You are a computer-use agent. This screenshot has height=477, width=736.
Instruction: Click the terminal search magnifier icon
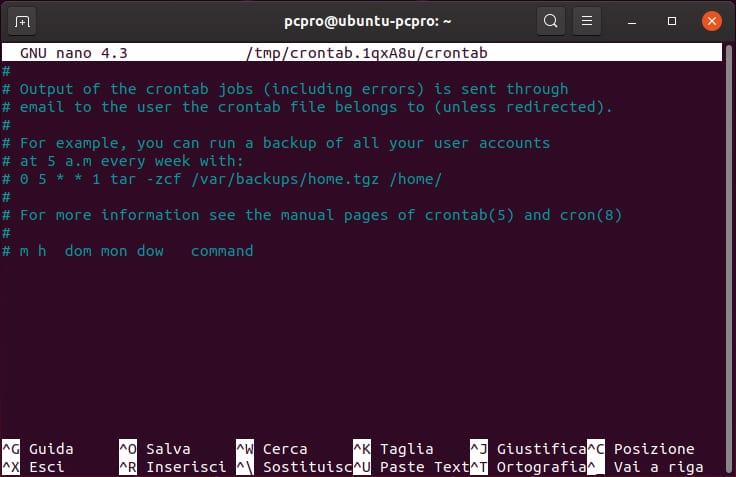pyautogui.click(x=550, y=20)
